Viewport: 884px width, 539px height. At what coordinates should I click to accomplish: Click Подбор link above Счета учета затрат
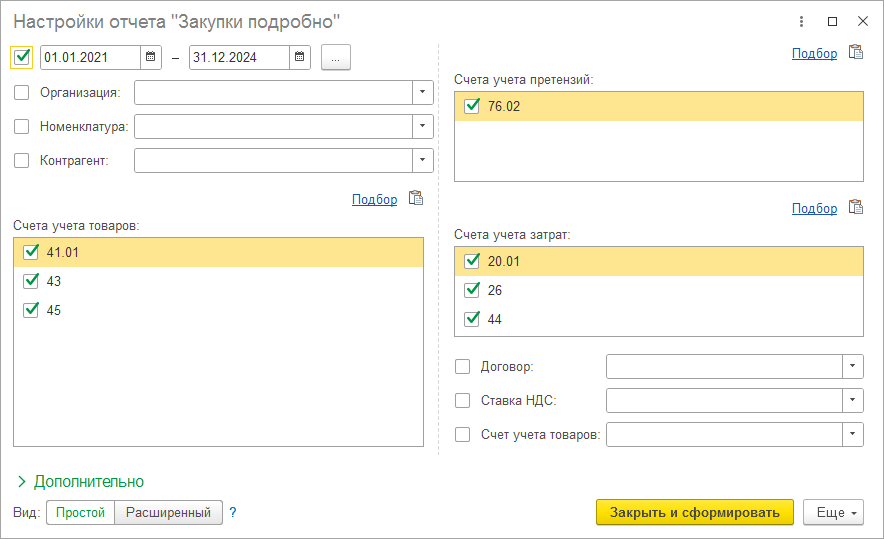click(x=814, y=208)
